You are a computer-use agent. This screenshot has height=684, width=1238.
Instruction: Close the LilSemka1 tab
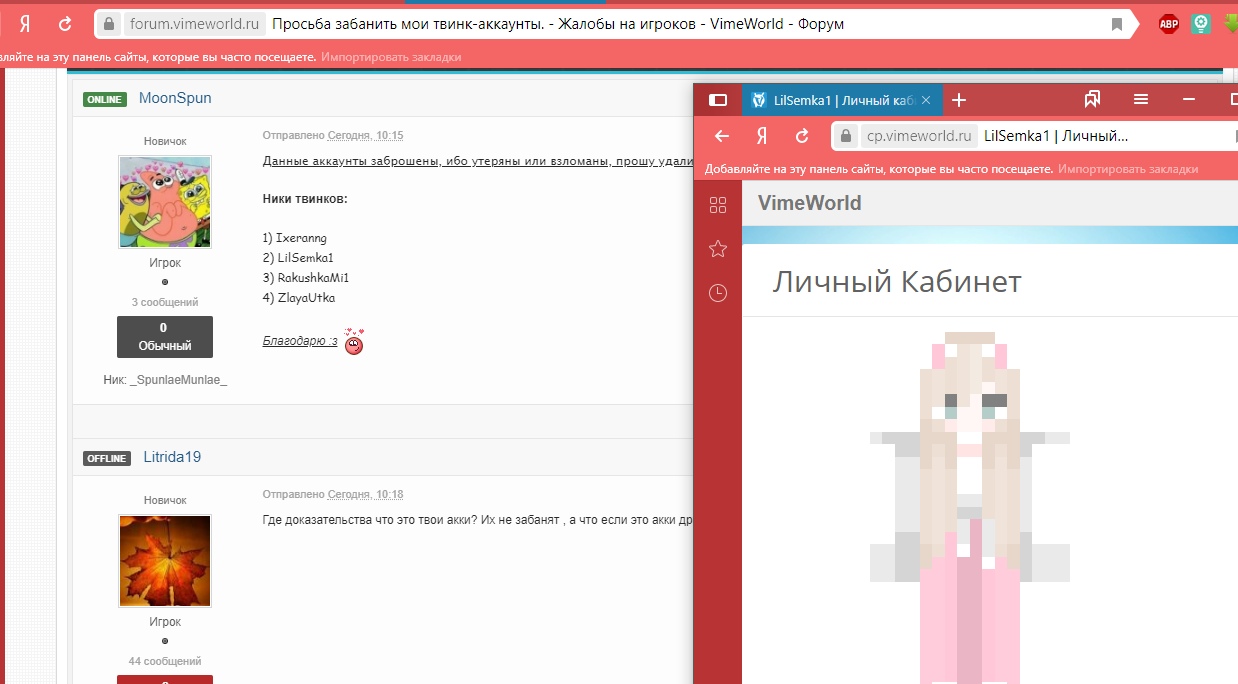[x=926, y=100]
